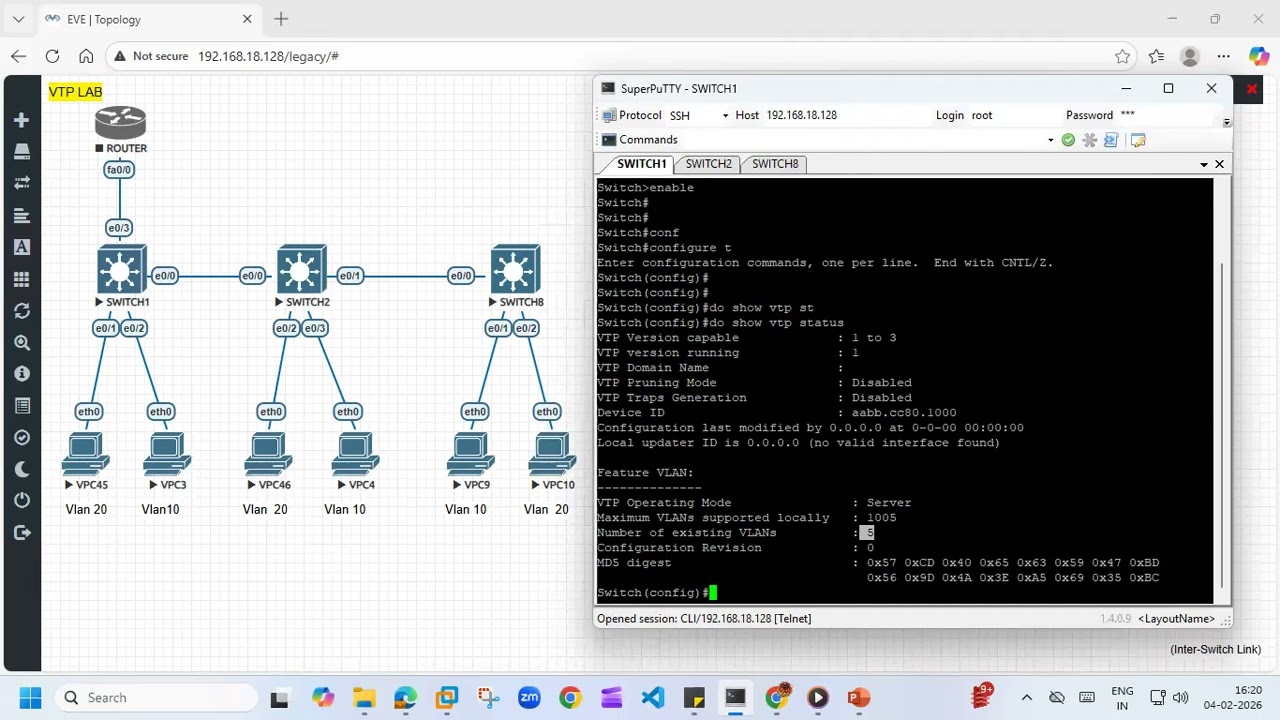Open the Nodes list icon in EVE sidebar

[x=22, y=152]
